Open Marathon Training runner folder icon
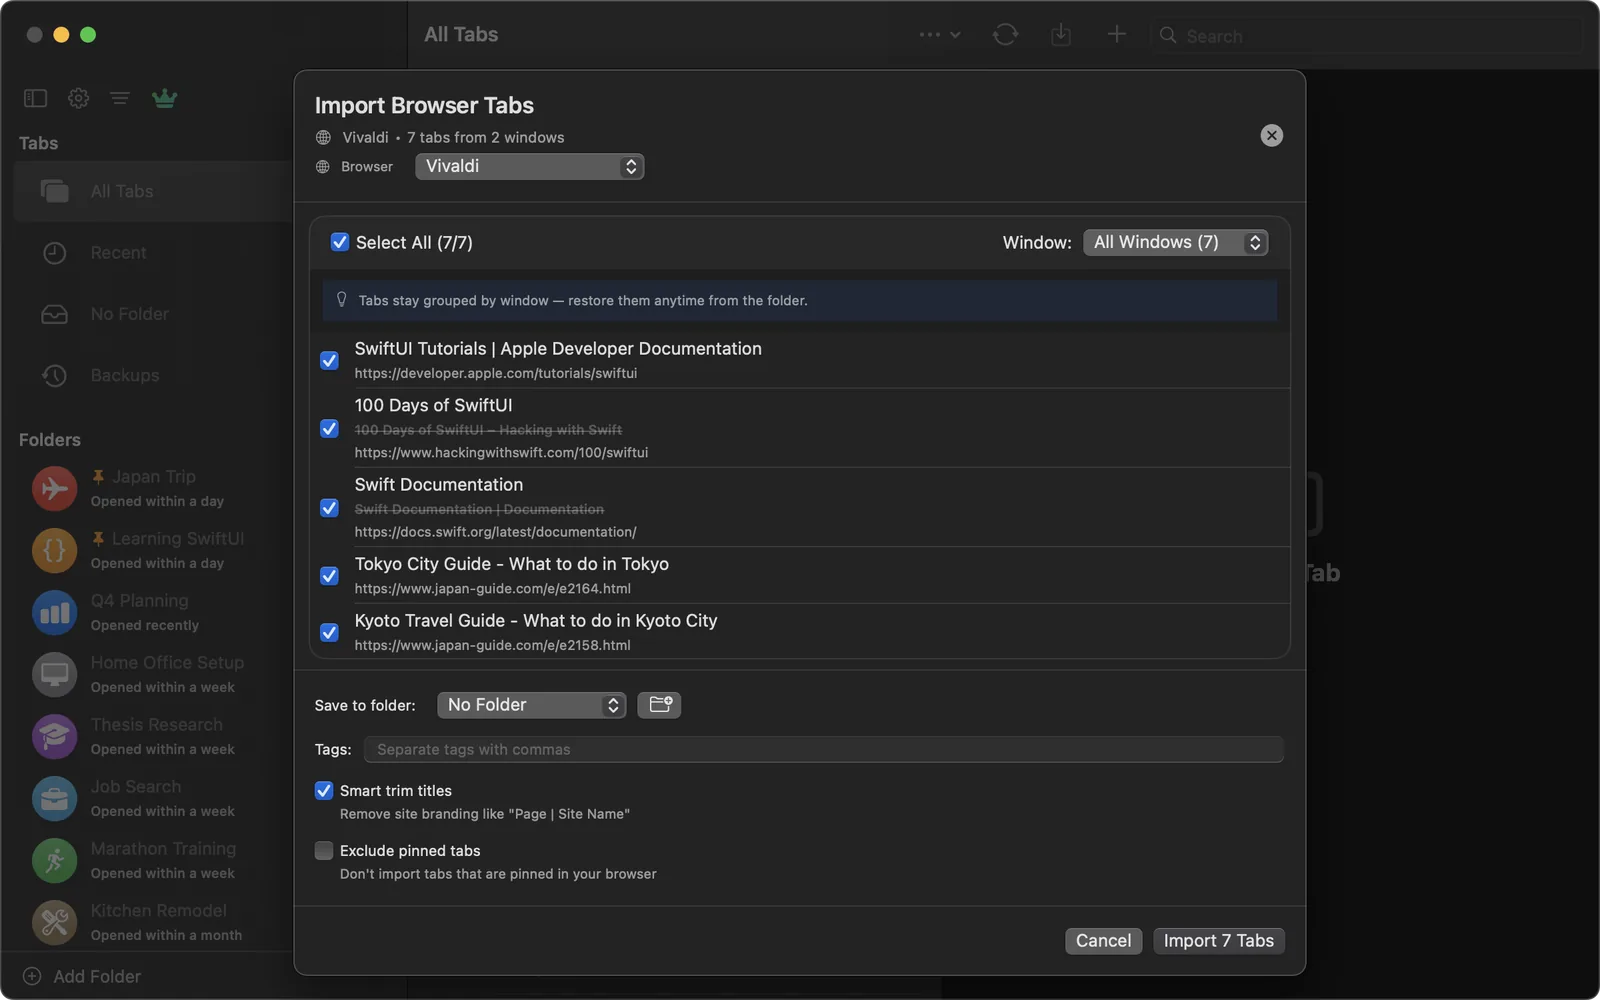 (x=55, y=861)
